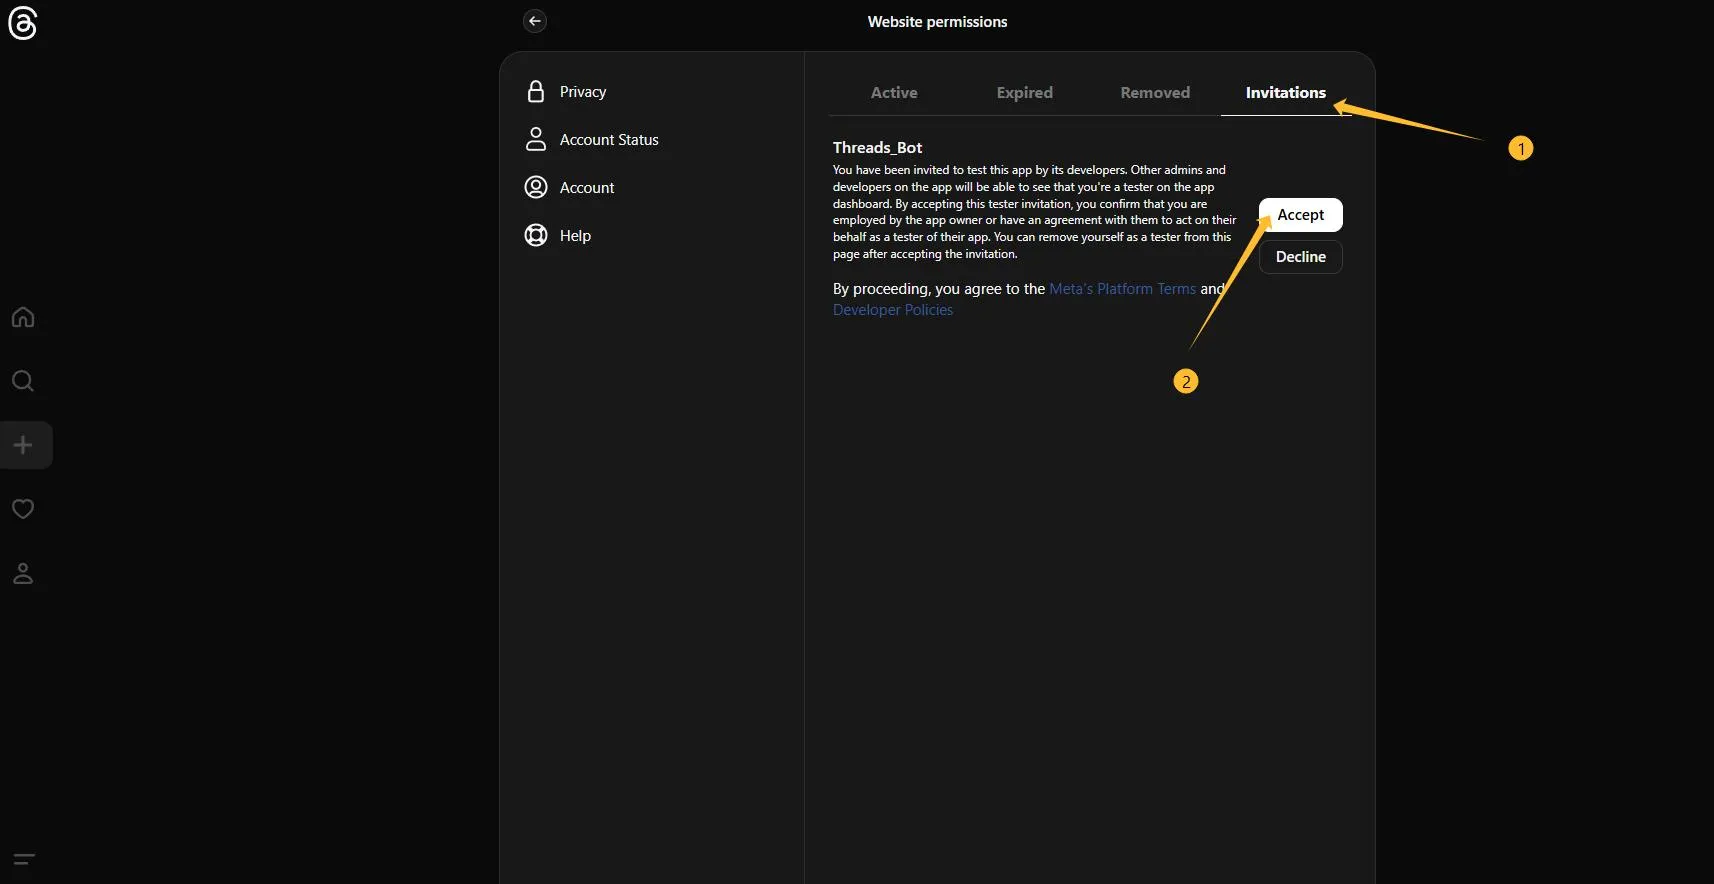Open Profile person icon in sidebar

(23, 573)
